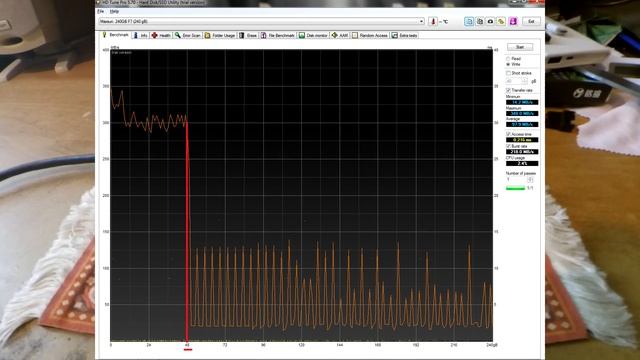
Task: Switch to the Disk monitor tab
Action: [x=313, y=36]
